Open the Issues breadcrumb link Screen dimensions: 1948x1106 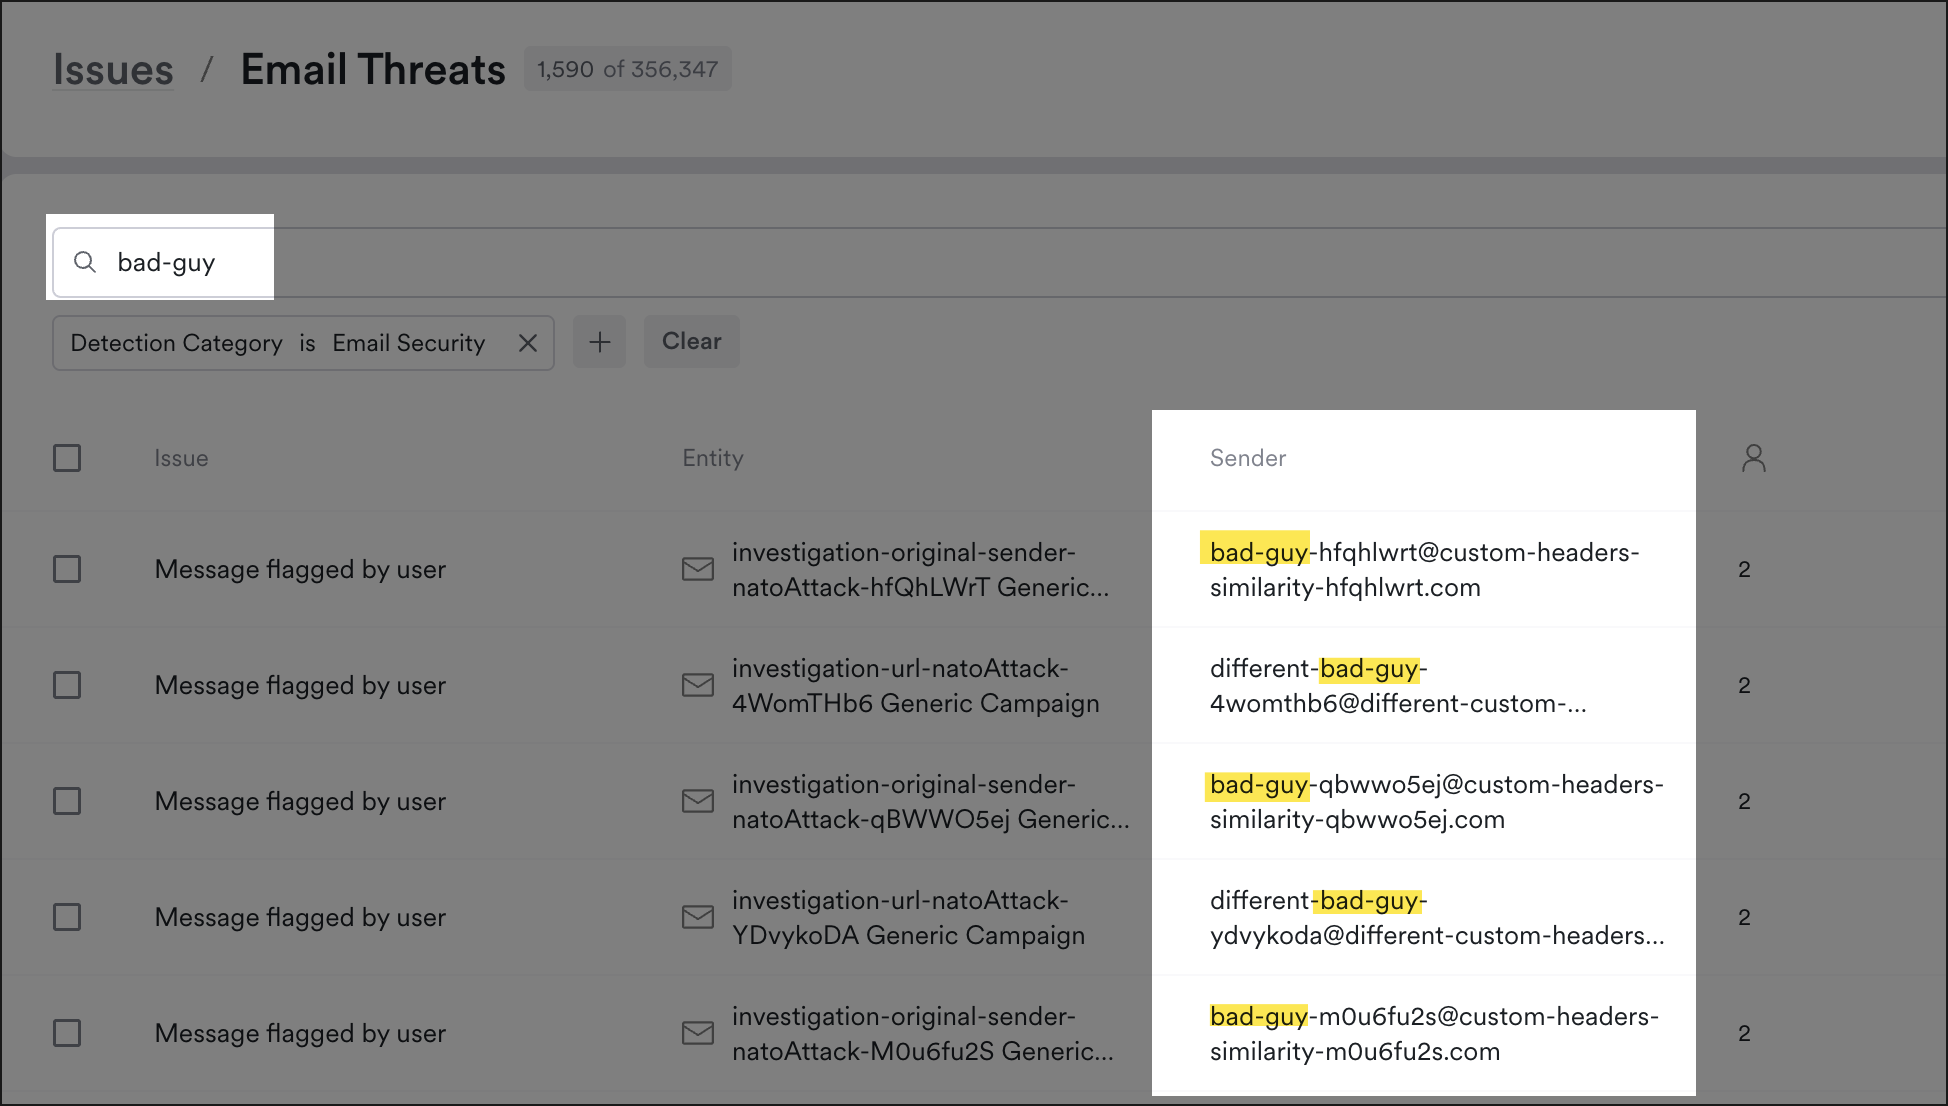point(113,70)
